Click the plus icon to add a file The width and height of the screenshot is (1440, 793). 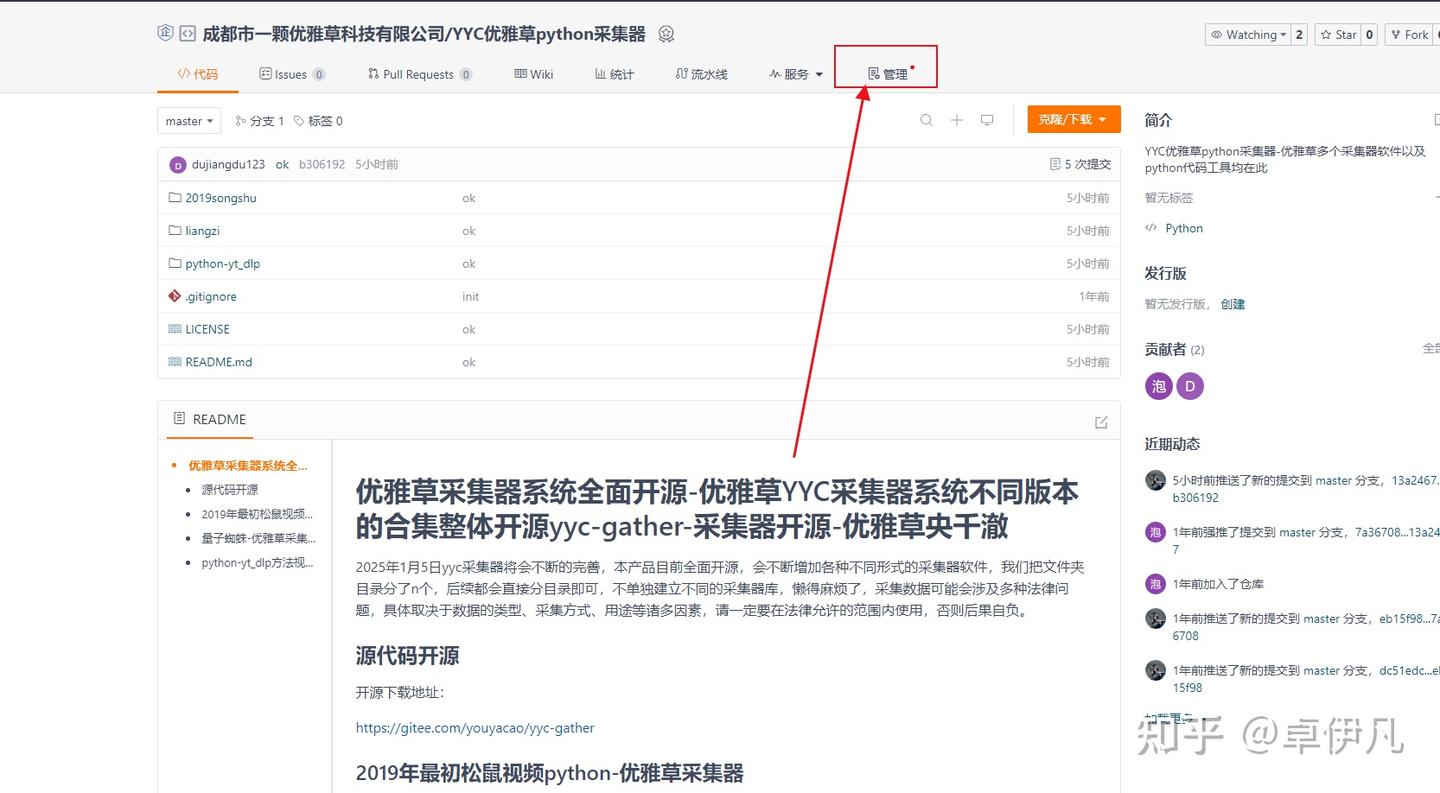click(x=956, y=119)
